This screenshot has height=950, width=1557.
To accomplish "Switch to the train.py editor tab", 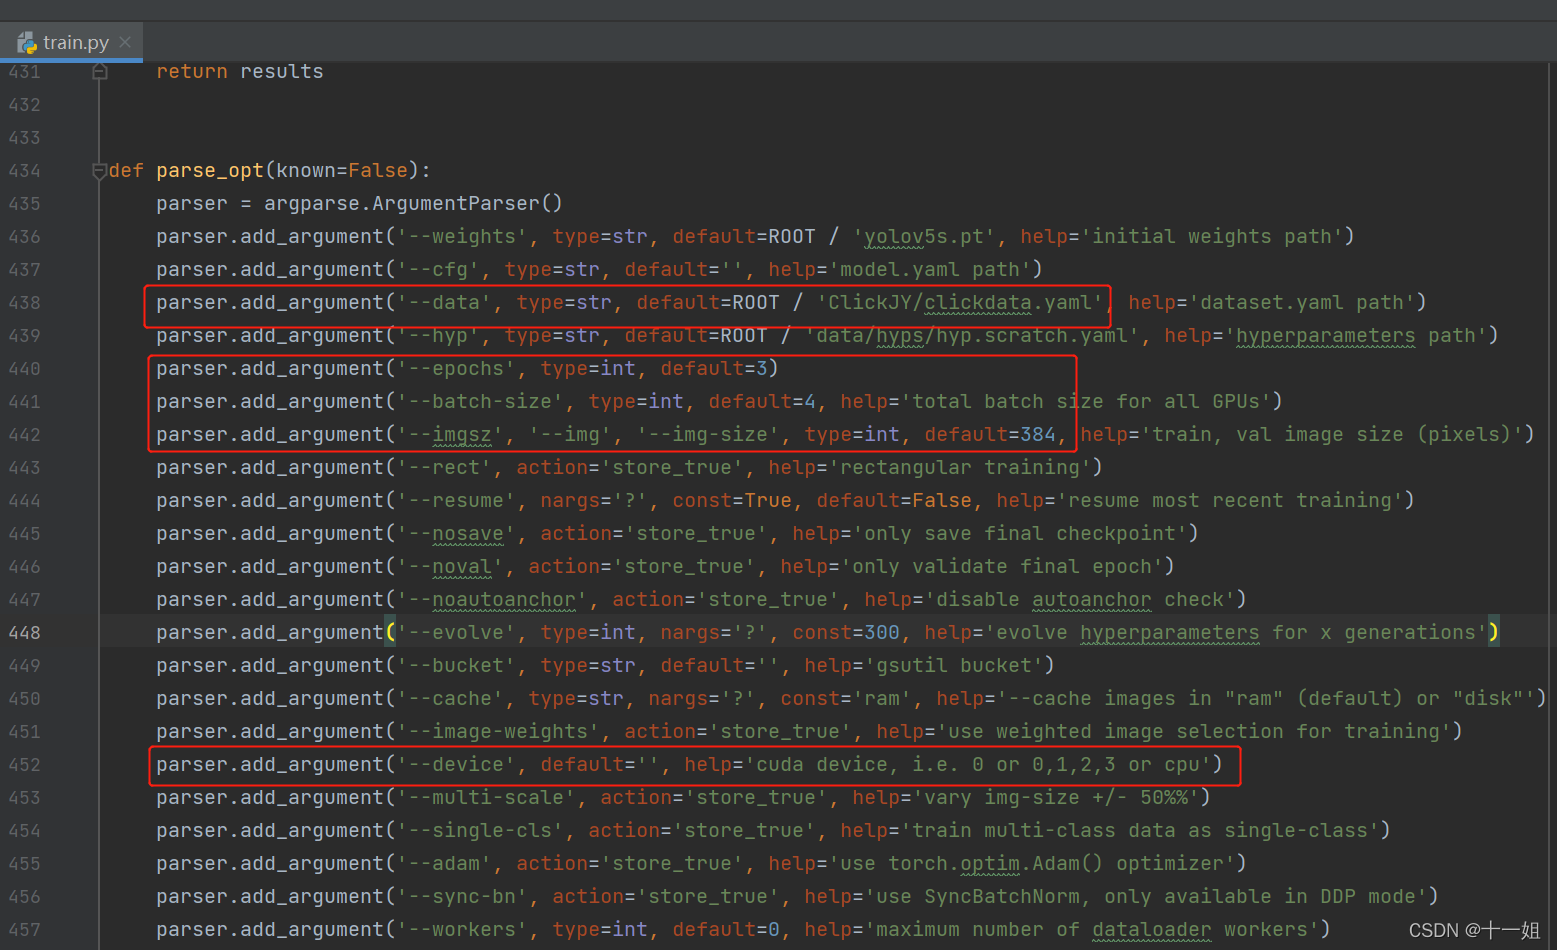I will click(72, 42).
